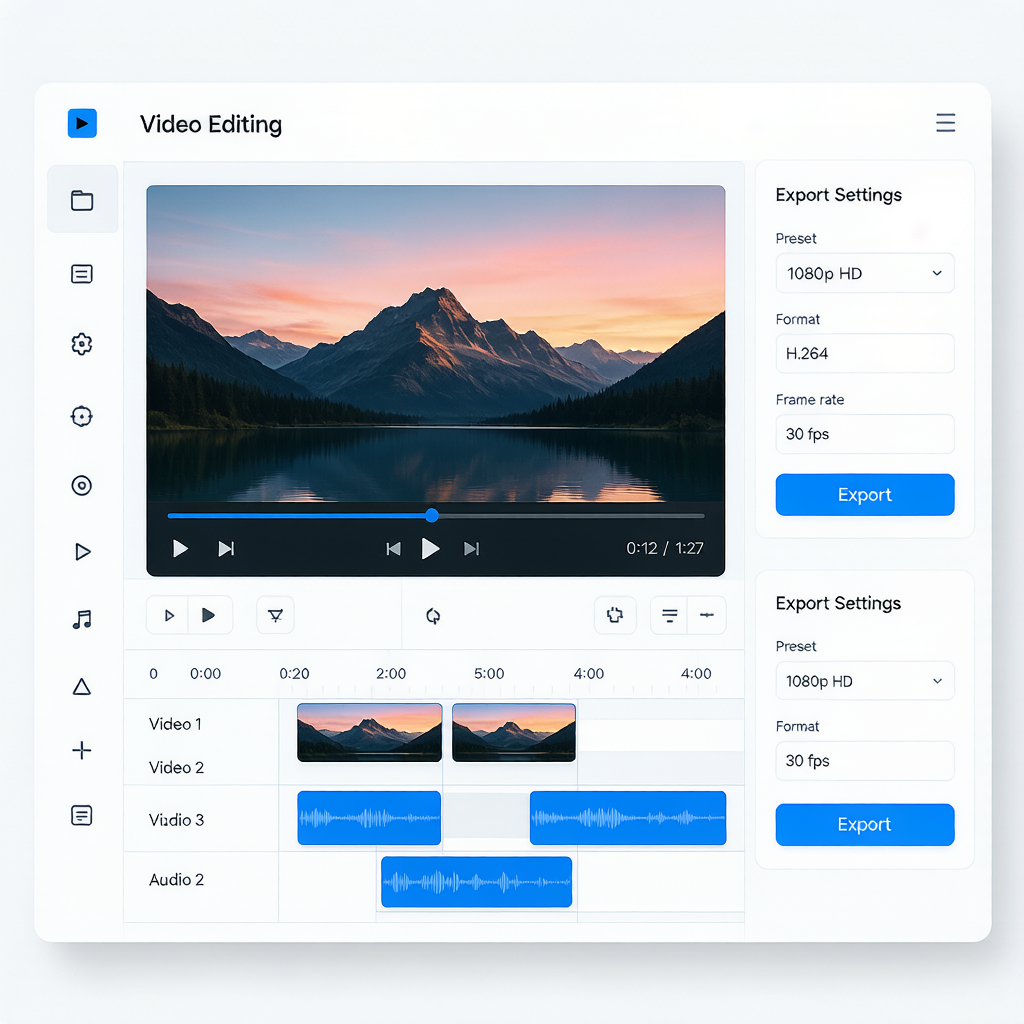The image size is (1024, 1024).
Task: Open the hamburger menu at top right
Action: point(945,123)
